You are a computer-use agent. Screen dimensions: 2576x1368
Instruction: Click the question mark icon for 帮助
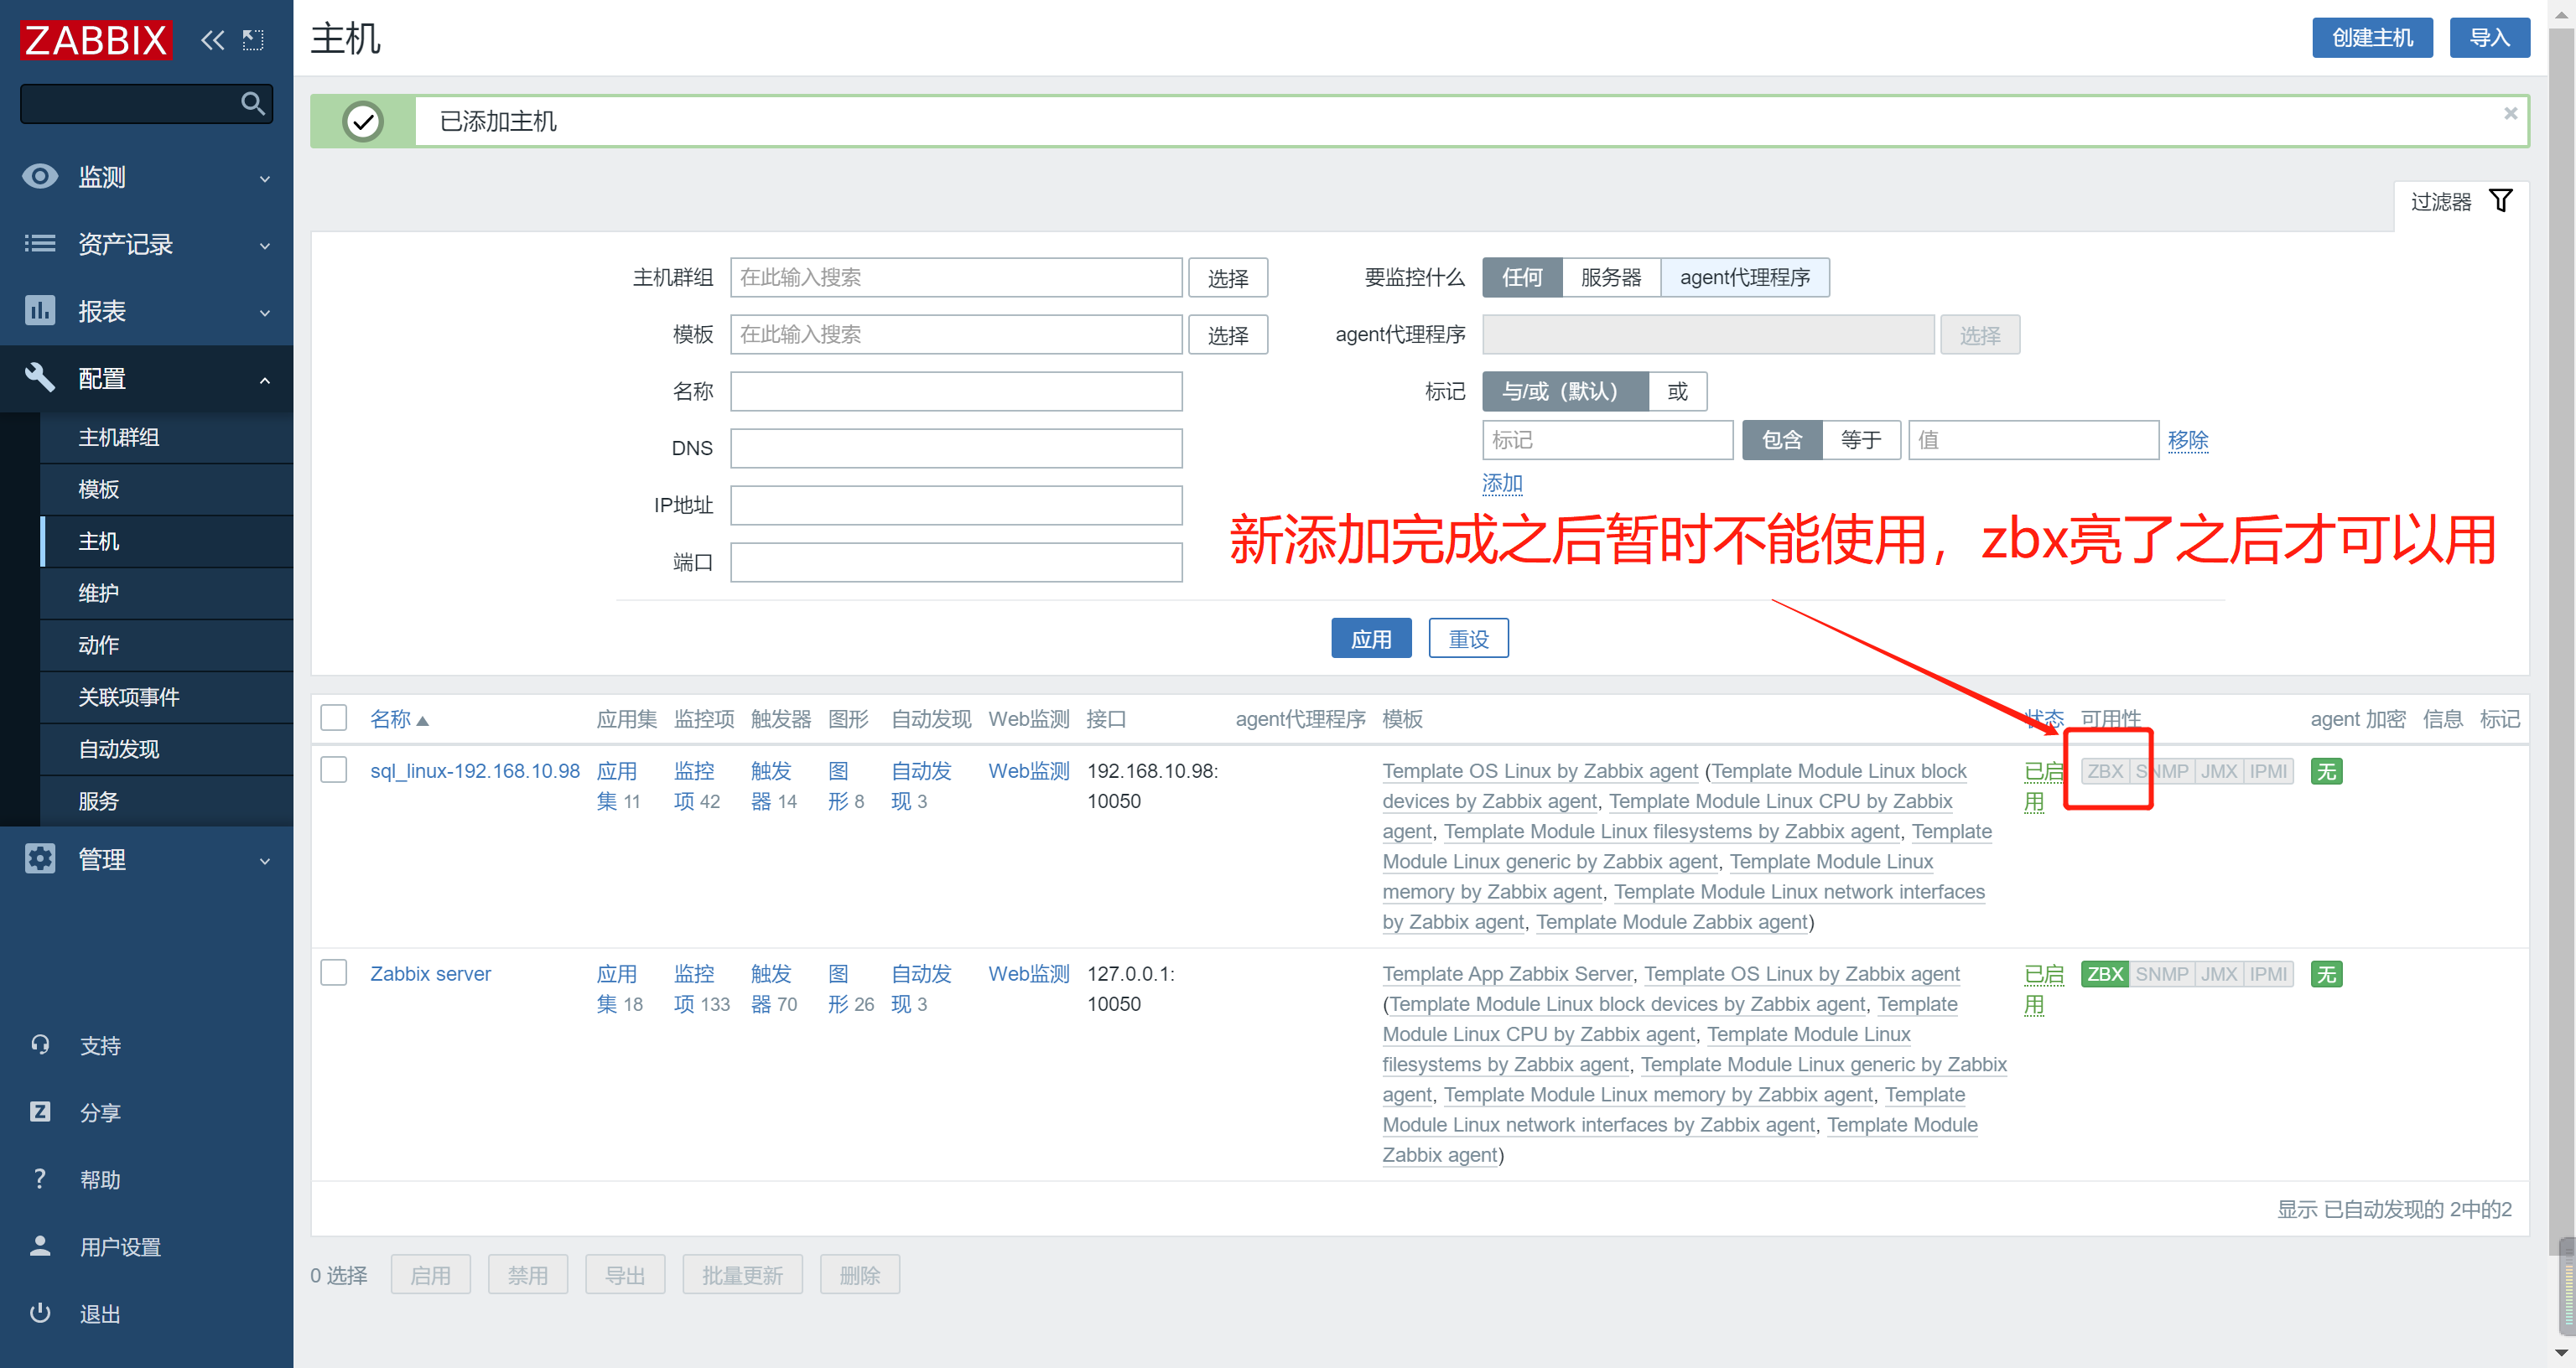tap(40, 1179)
